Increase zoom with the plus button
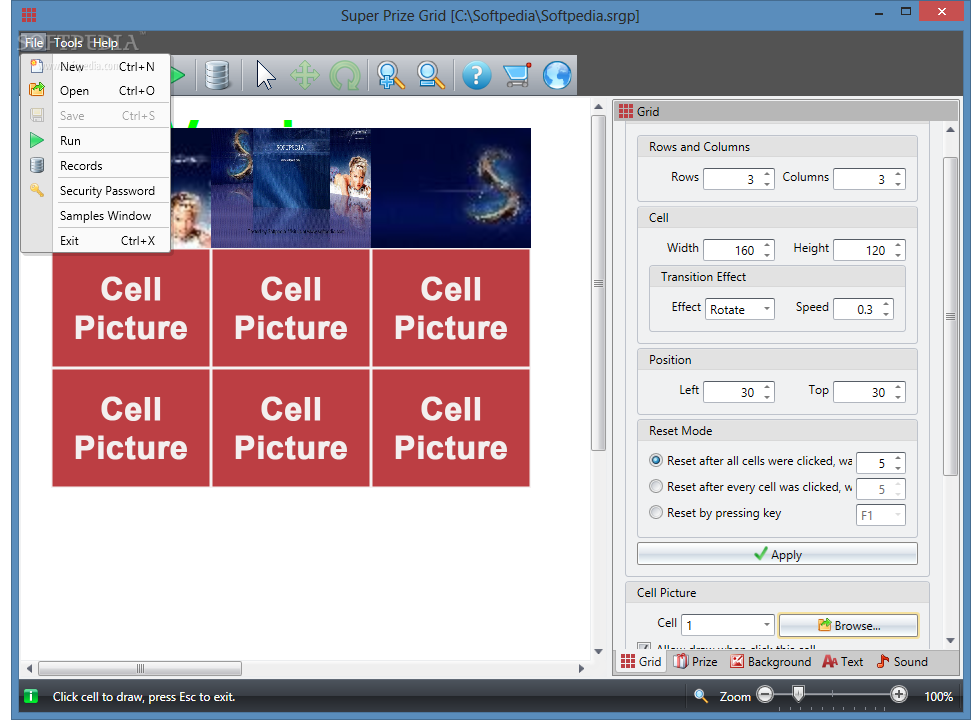Screen dimensions: 971x720 click(899, 695)
